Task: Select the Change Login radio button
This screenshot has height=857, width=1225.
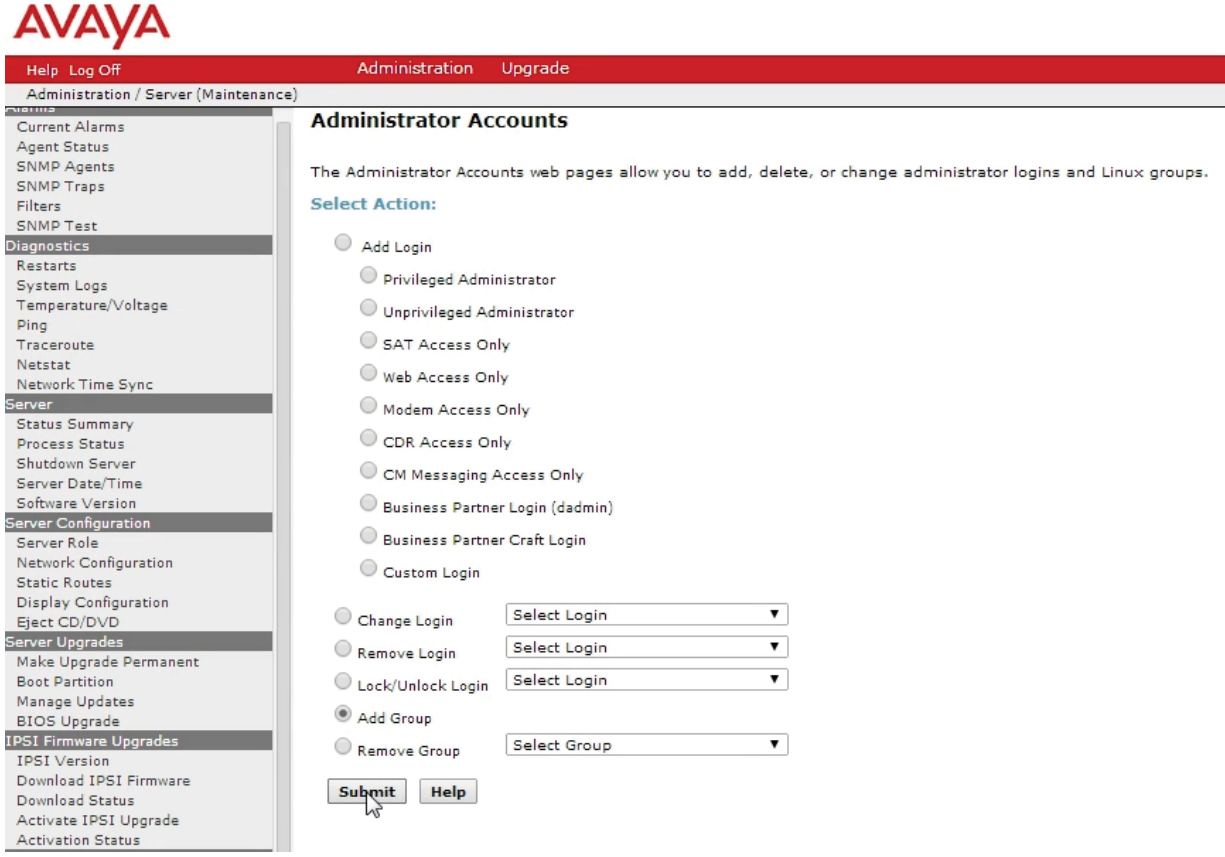Action: coord(343,616)
